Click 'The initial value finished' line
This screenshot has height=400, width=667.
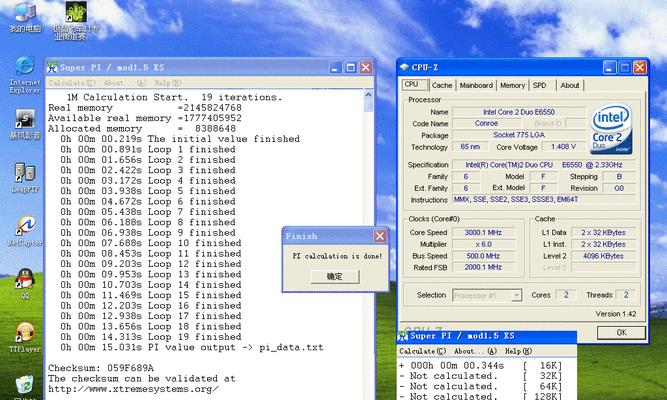[180, 139]
